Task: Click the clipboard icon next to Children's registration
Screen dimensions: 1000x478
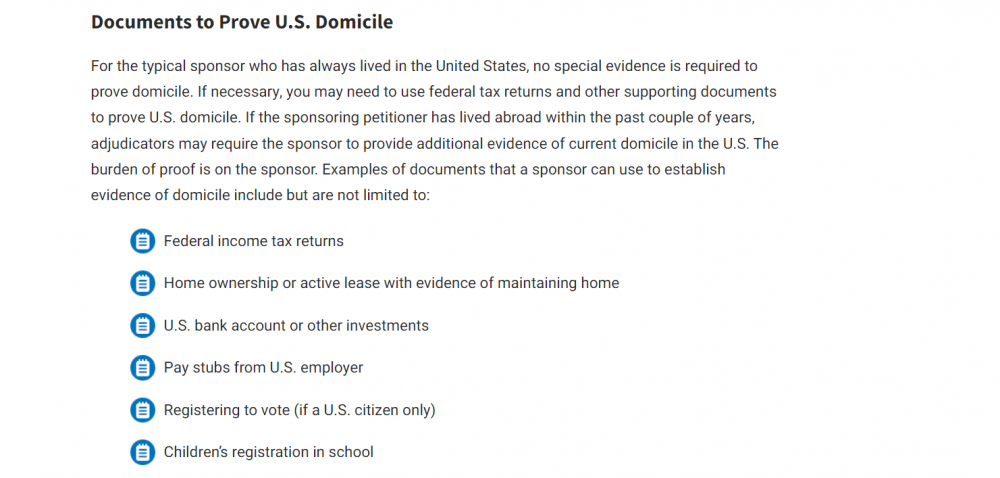Action: [143, 452]
